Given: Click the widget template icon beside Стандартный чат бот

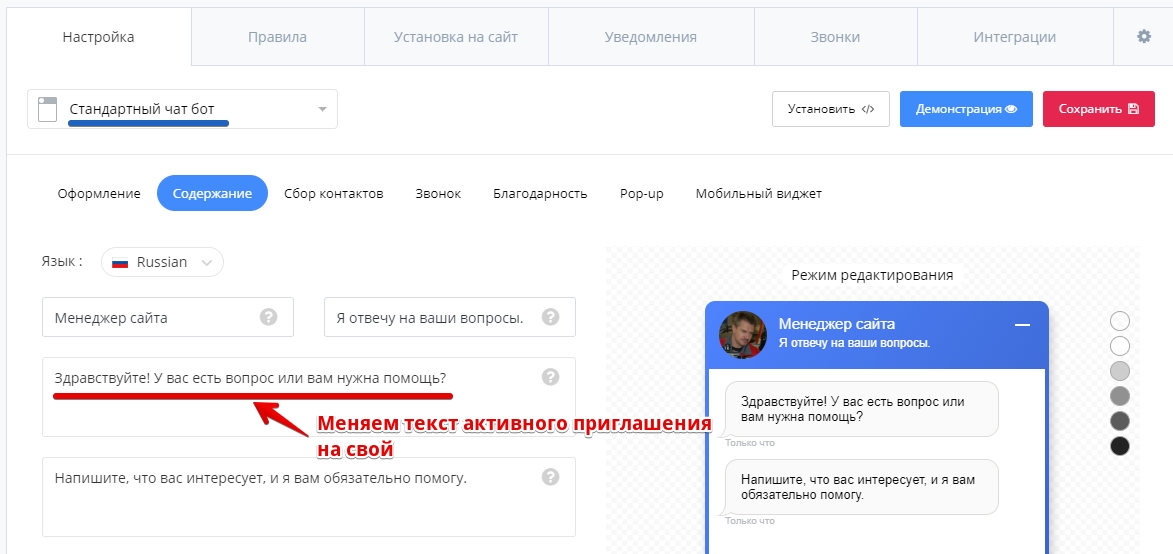Looking at the screenshot, I should point(48,109).
